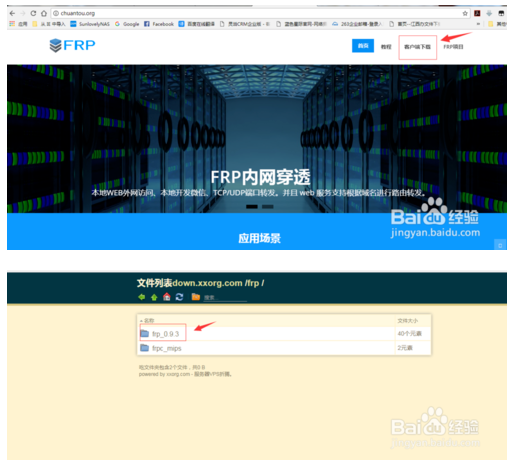Click the browser back arrow
515x463 pixels.
tap(12, 13)
